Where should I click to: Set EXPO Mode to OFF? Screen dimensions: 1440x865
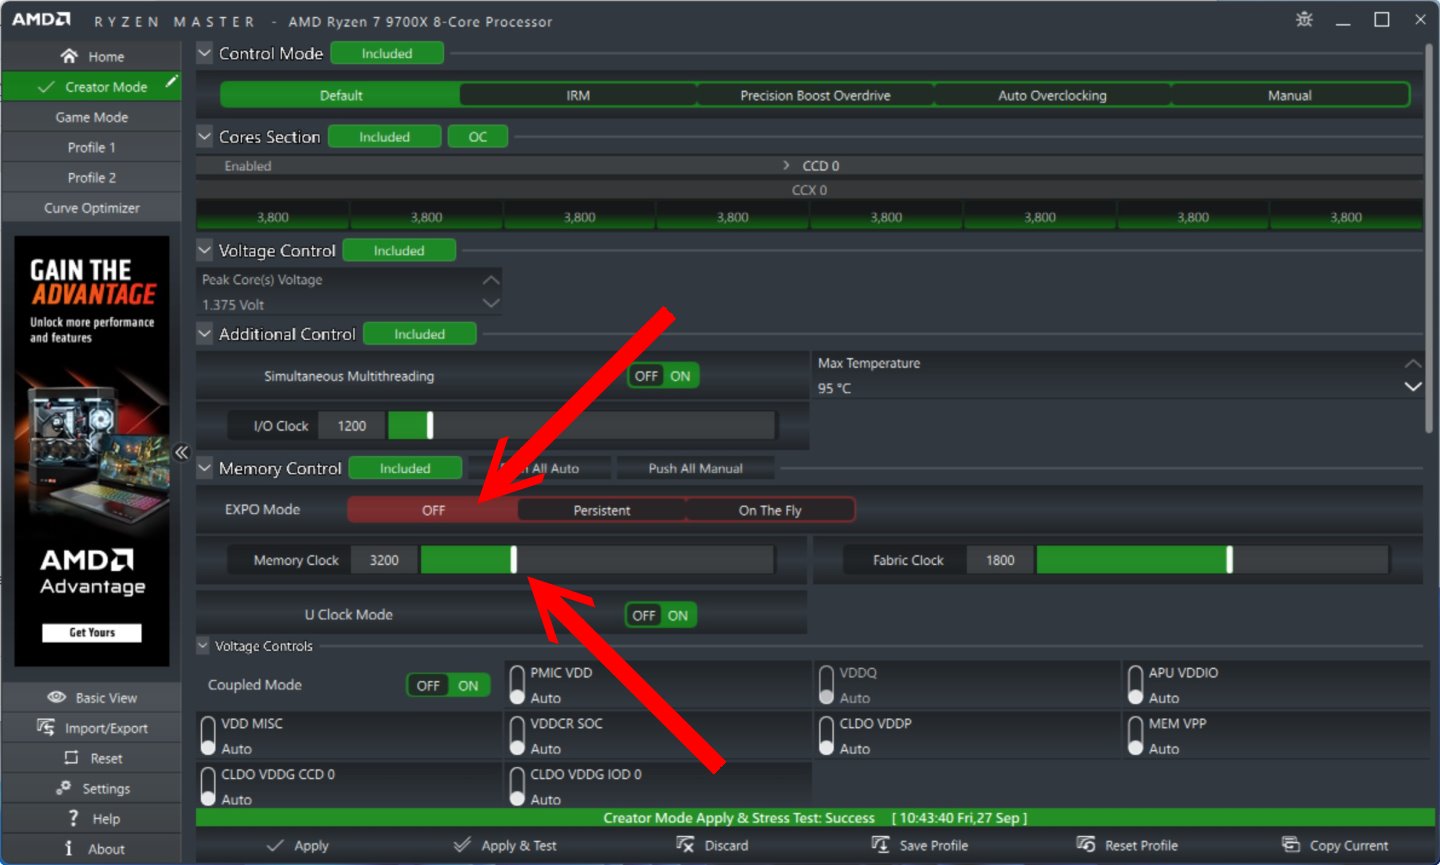(x=433, y=510)
